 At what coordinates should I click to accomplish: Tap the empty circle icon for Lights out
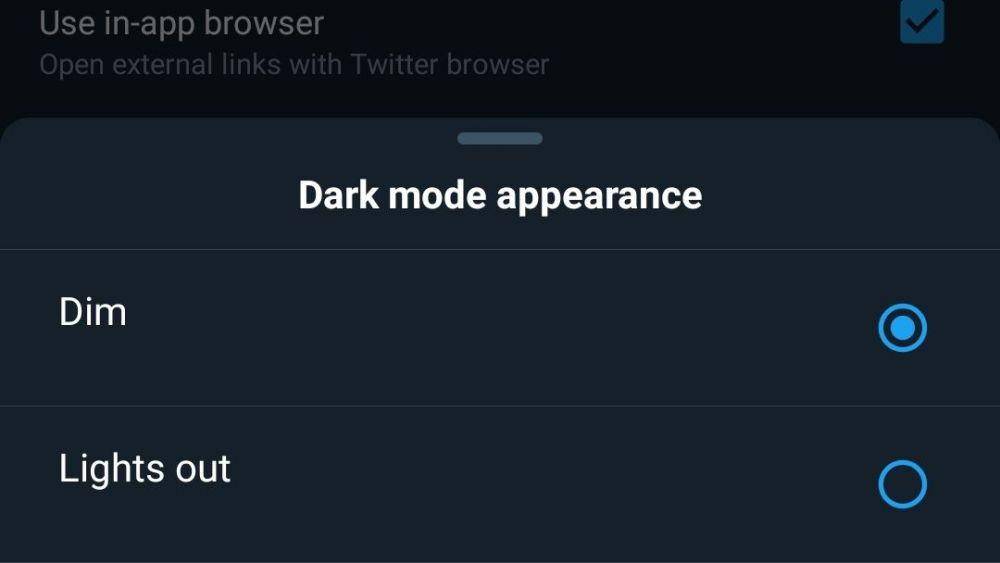coord(902,484)
